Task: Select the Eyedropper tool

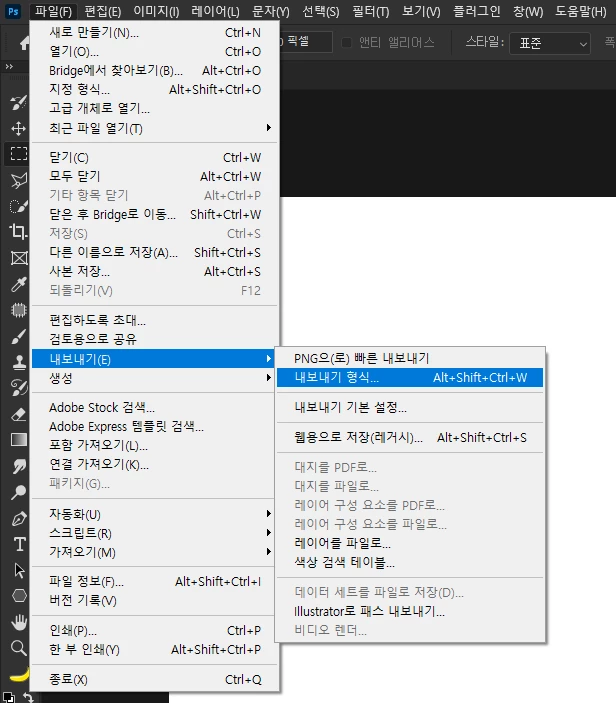Action: (18, 284)
